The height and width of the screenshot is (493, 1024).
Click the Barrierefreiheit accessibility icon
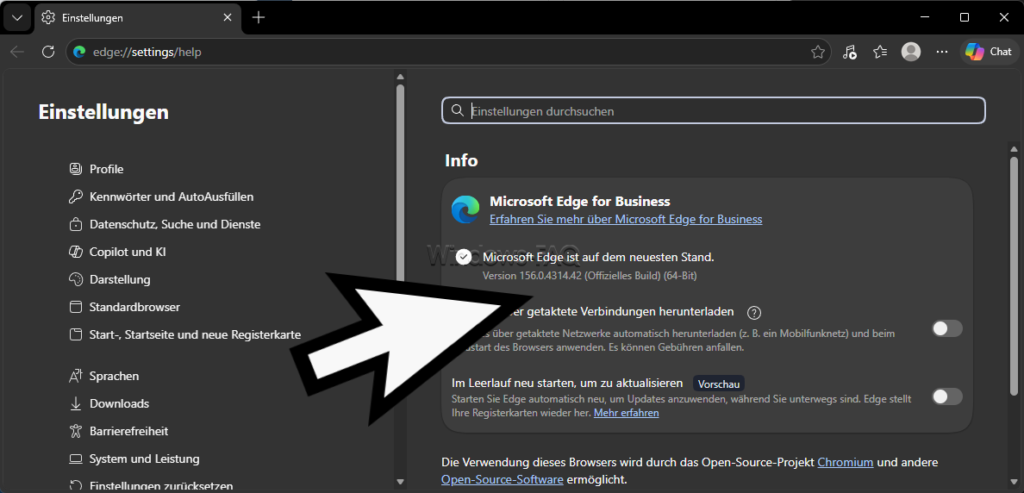(76, 431)
